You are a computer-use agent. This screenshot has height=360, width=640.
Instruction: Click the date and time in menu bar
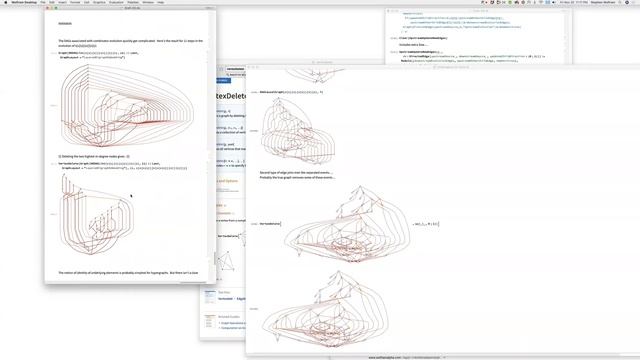tap(573, 2)
